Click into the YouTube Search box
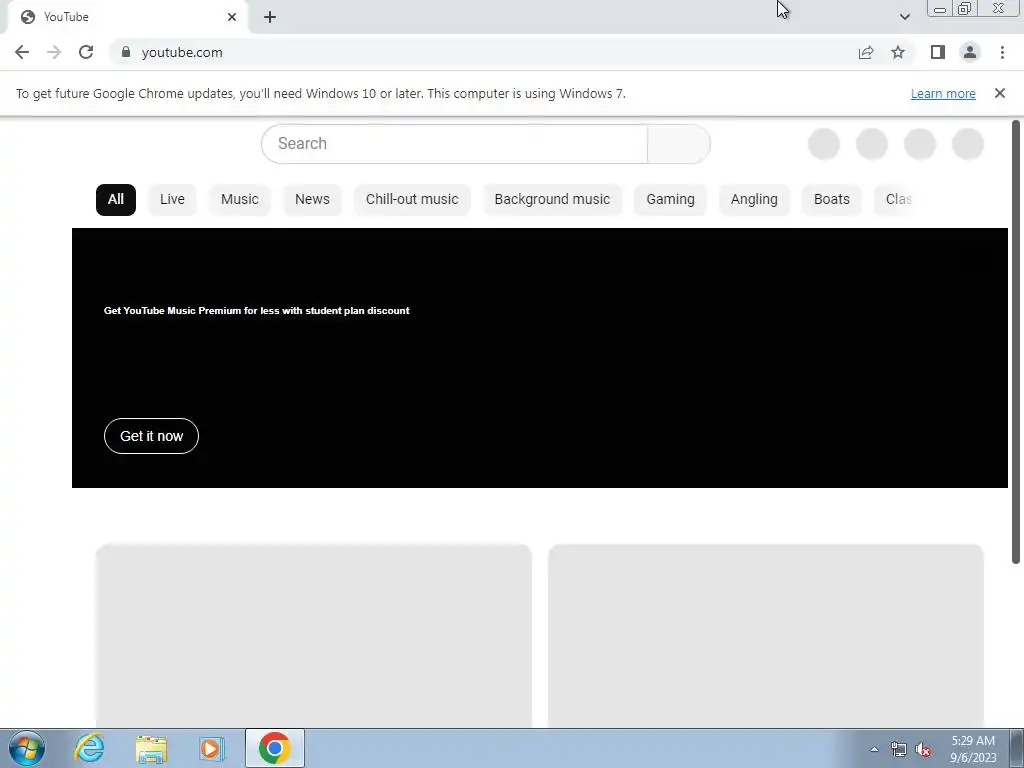Image resolution: width=1024 pixels, height=768 pixels. tap(455, 144)
